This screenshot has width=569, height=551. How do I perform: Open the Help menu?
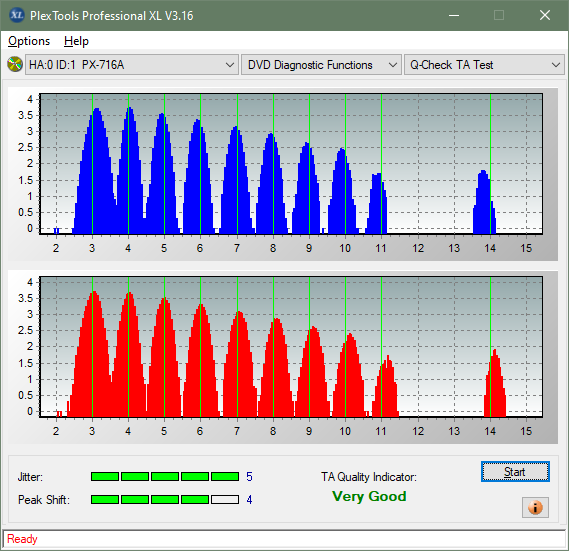pos(76,41)
